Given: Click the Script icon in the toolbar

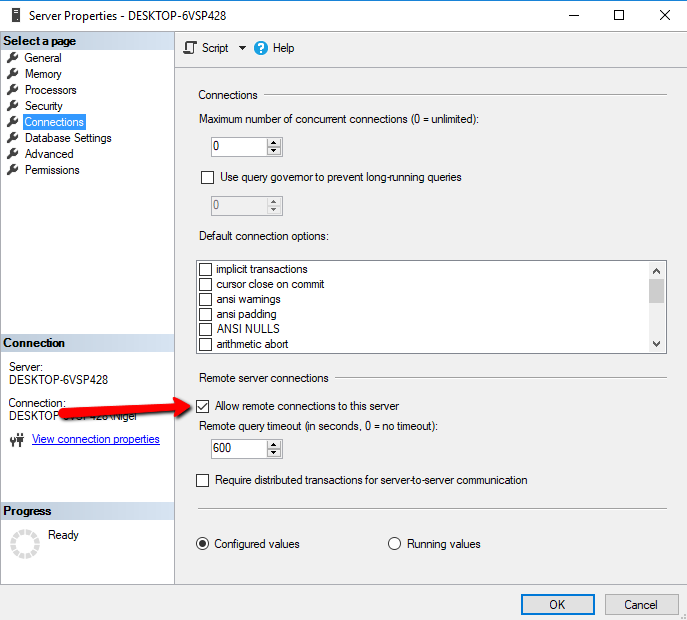Looking at the screenshot, I should click(190, 48).
